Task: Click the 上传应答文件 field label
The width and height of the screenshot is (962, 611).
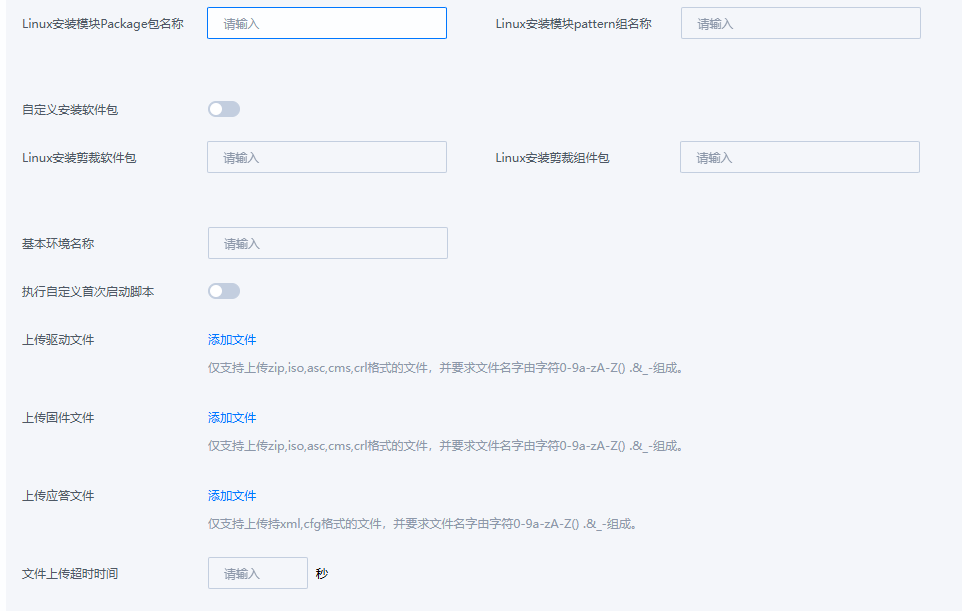Action: point(58,496)
